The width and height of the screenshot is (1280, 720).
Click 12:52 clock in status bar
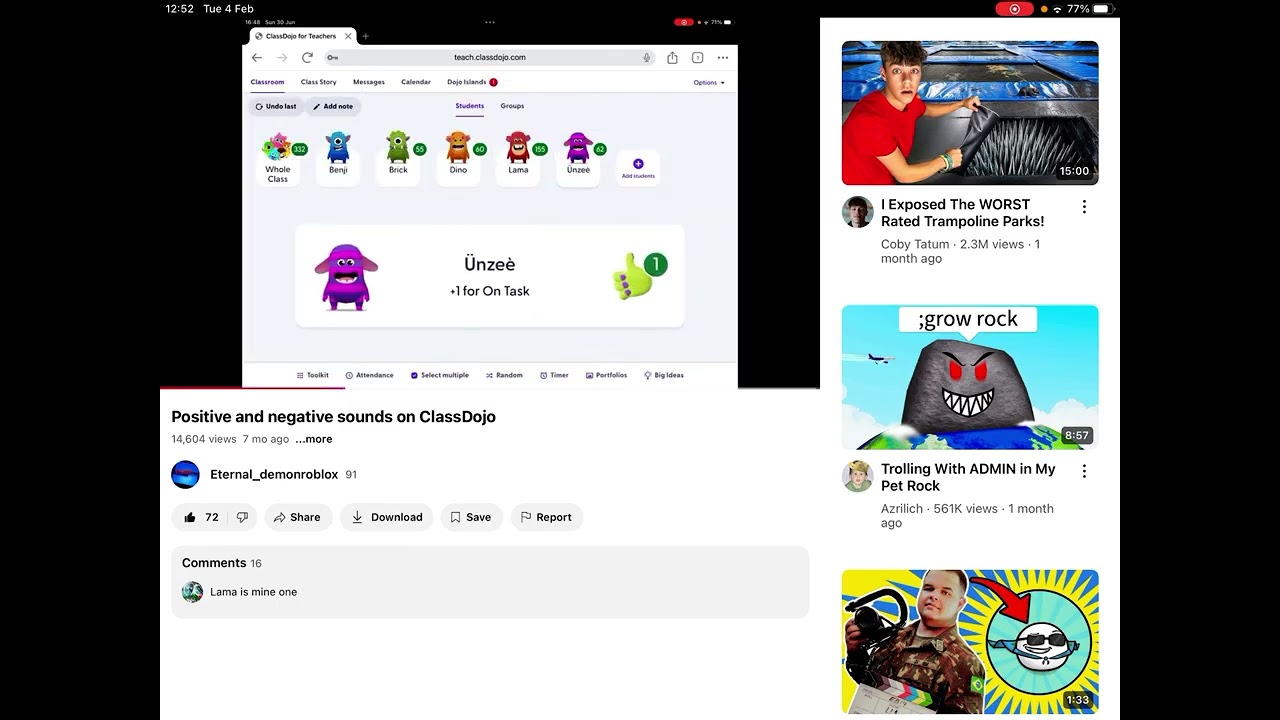click(x=180, y=9)
